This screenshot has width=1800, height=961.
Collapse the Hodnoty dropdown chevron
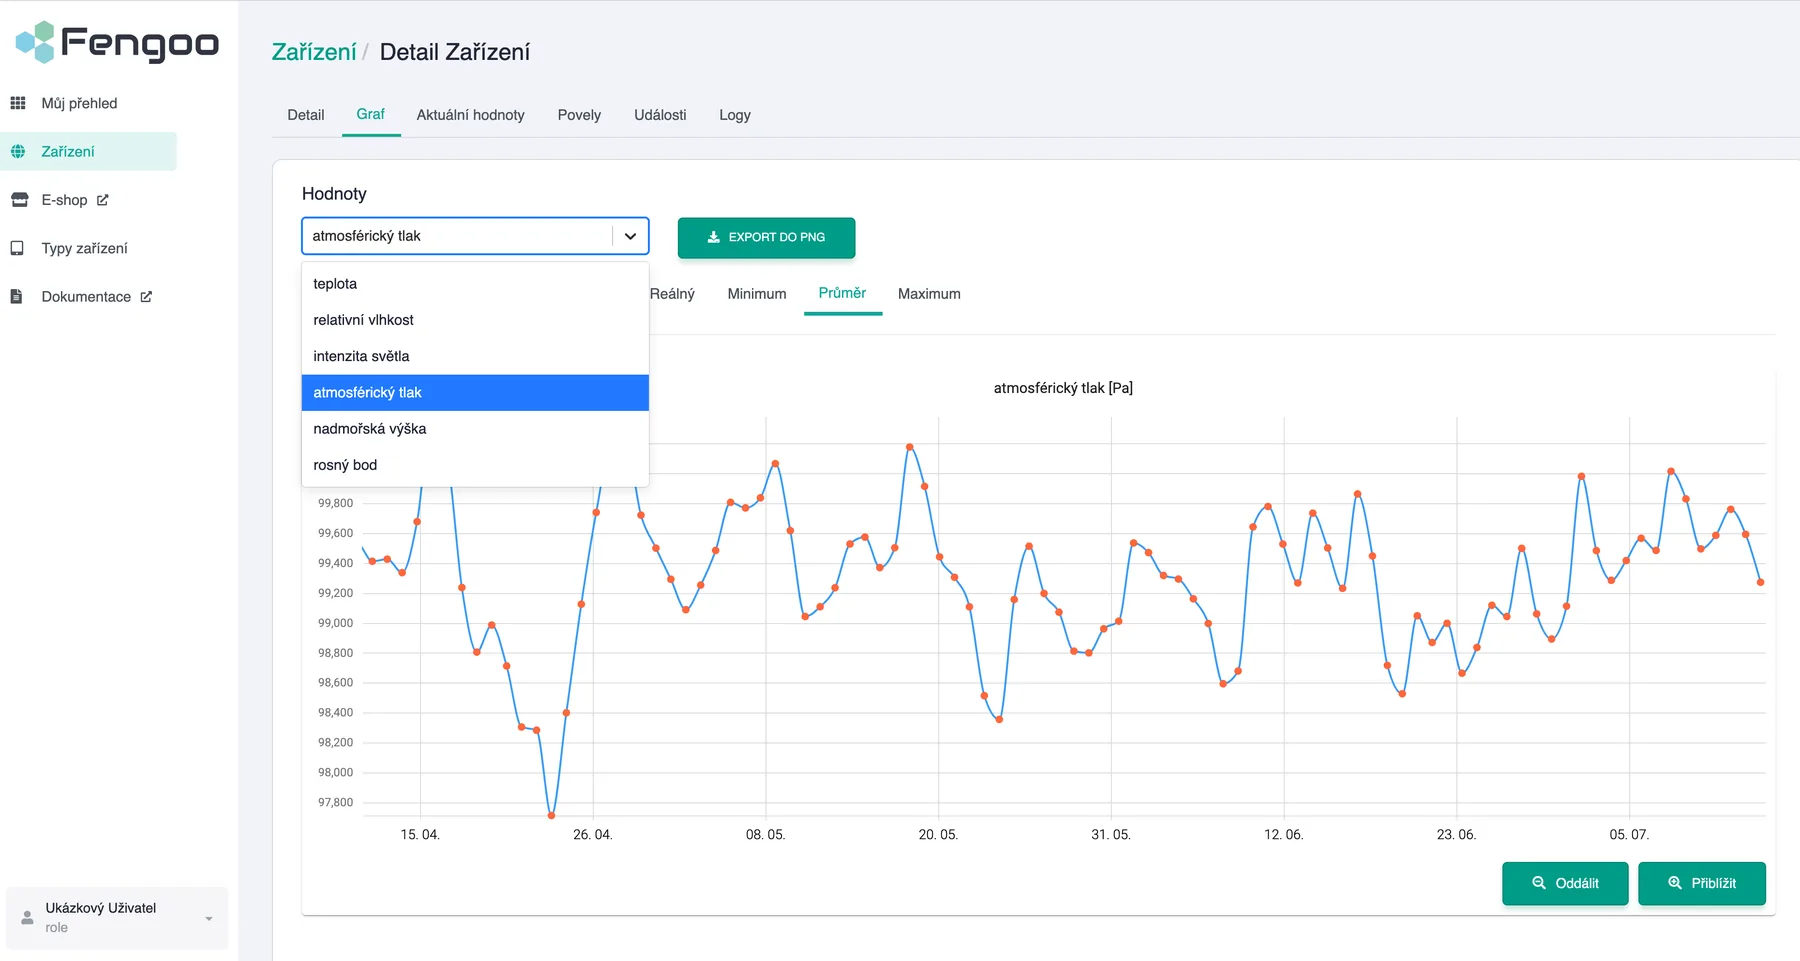click(x=631, y=236)
